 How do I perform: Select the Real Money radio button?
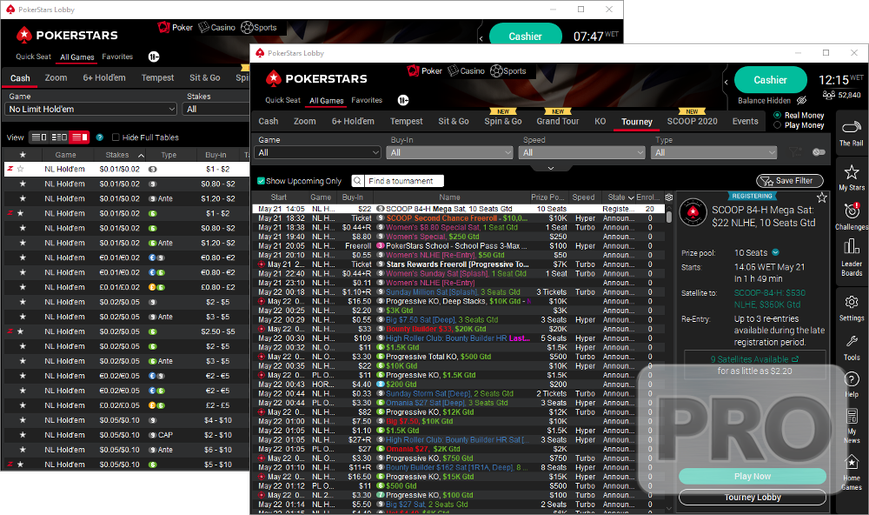click(x=777, y=115)
